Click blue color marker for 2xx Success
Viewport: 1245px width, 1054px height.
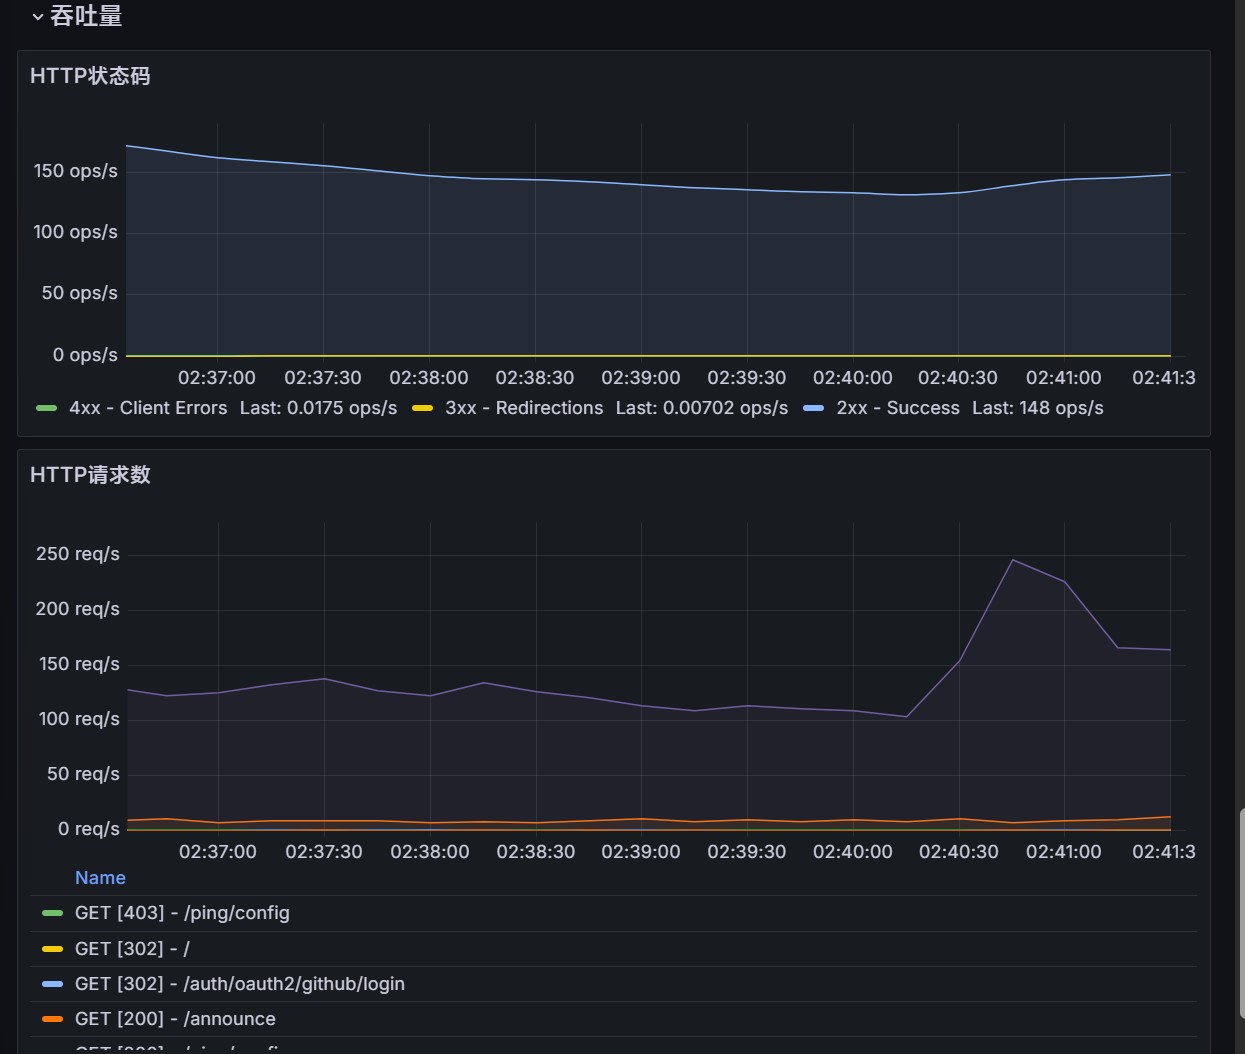click(x=813, y=408)
